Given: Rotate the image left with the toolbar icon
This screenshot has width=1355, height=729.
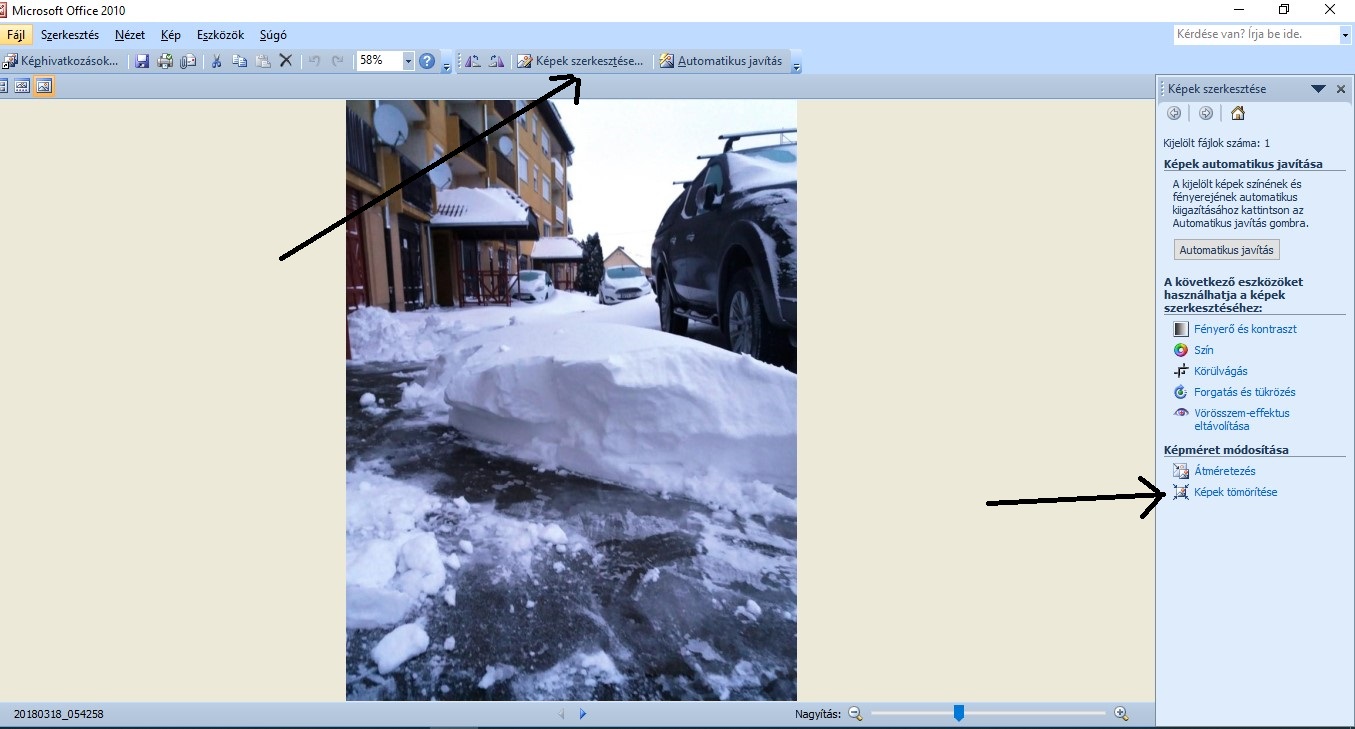Looking at the screenshot, I should (474, 61).
